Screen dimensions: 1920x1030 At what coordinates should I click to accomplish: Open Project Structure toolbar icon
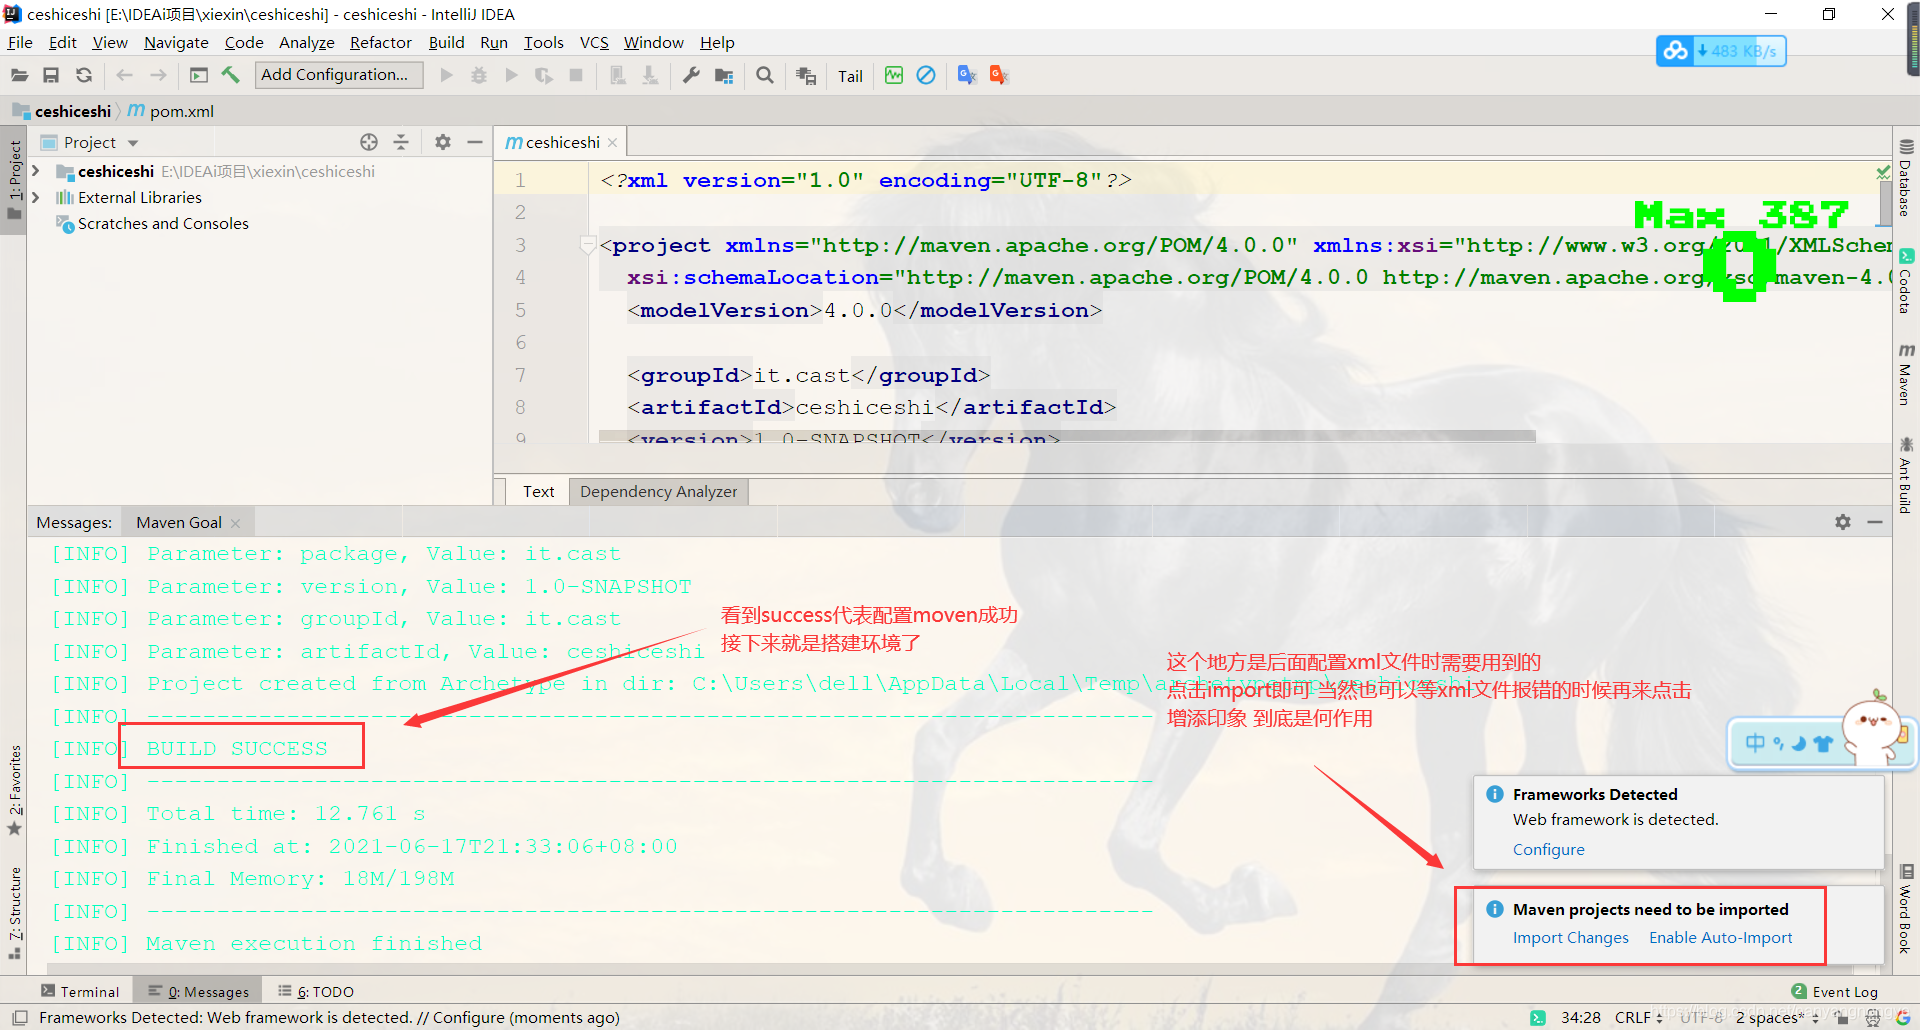click(724, 75)
